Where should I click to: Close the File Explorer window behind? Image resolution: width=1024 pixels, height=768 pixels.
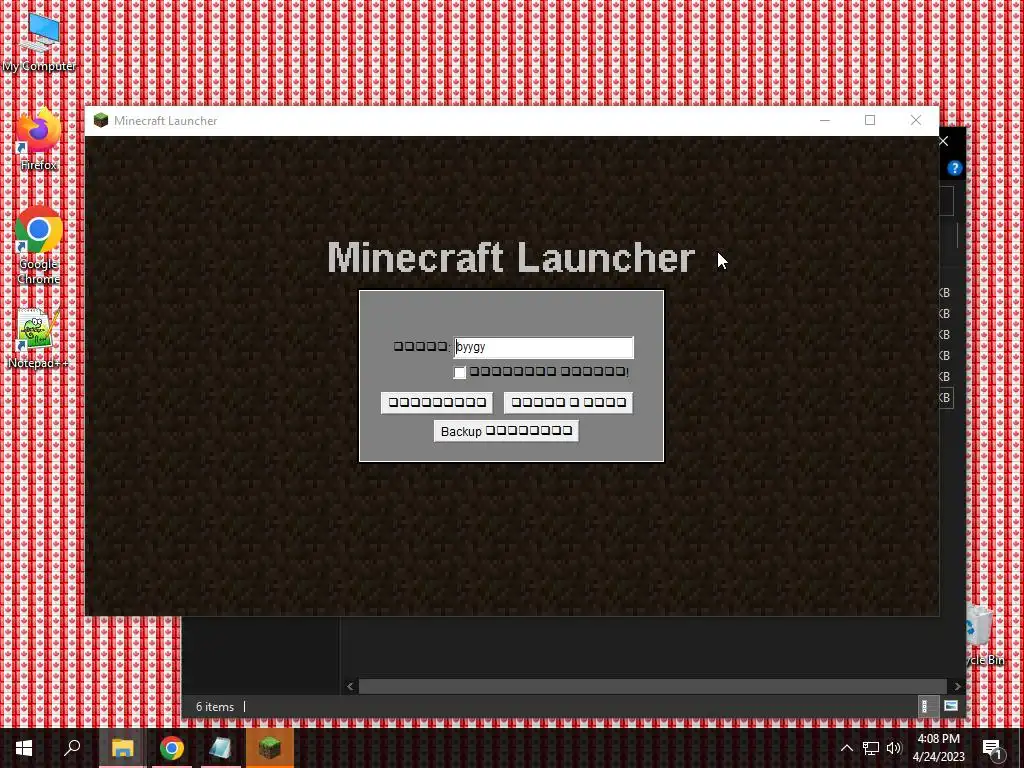tap(944, 141)
